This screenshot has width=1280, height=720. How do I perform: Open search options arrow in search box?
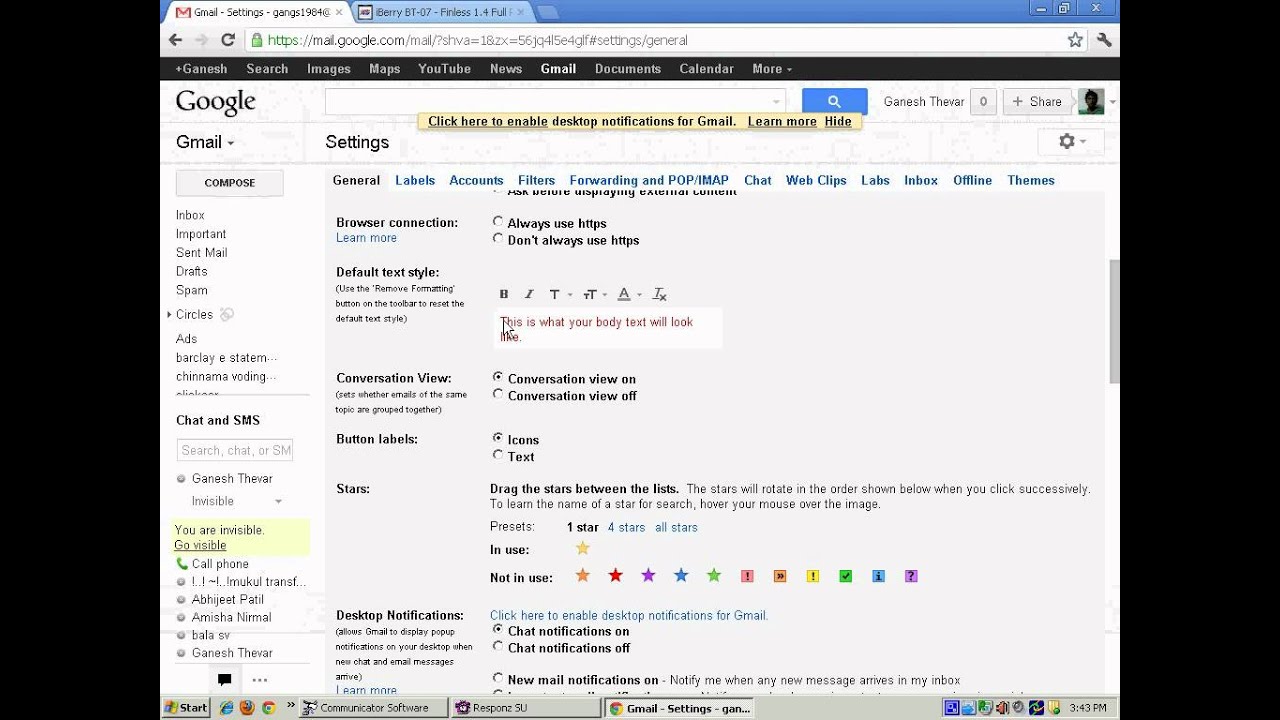coord(776,101)
